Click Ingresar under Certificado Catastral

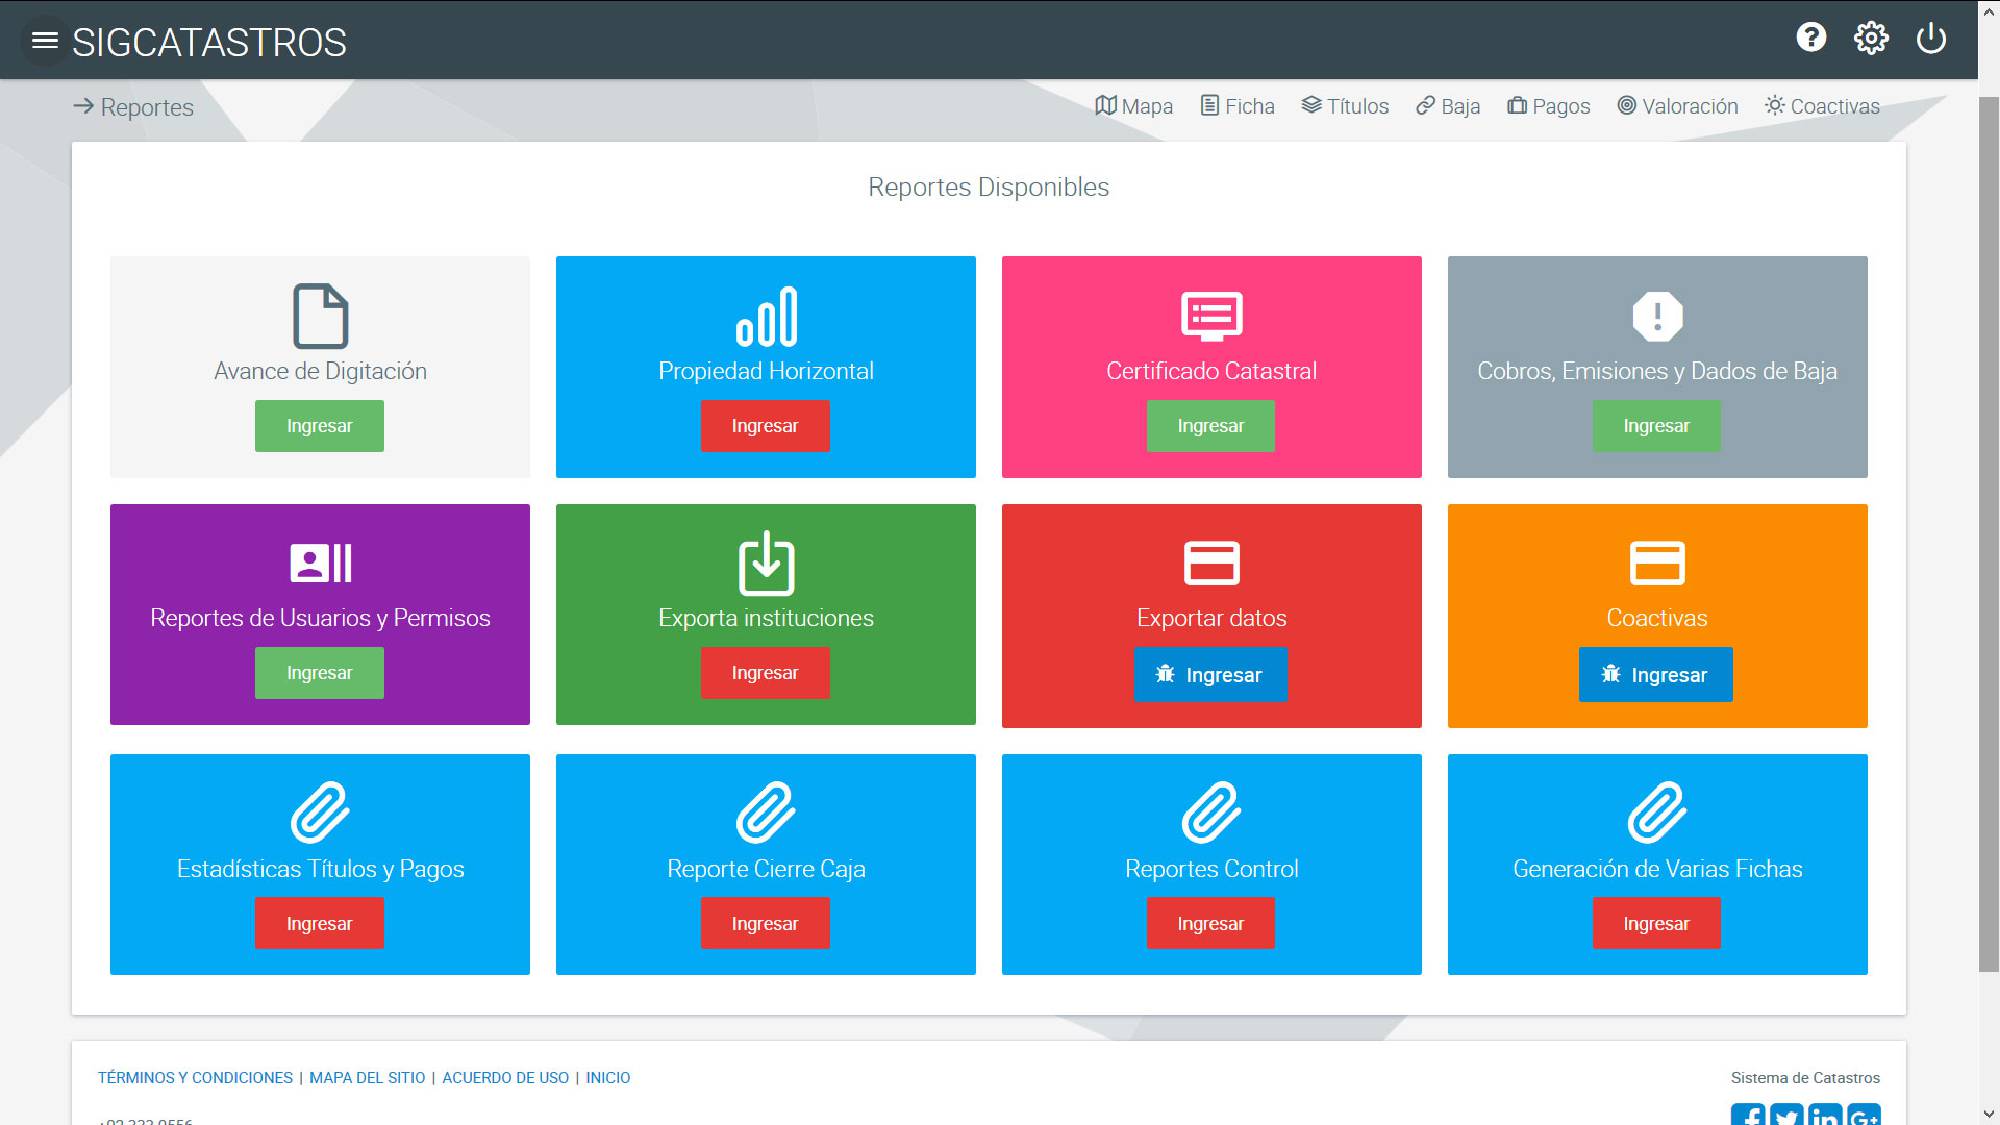tap(1211, 426)
